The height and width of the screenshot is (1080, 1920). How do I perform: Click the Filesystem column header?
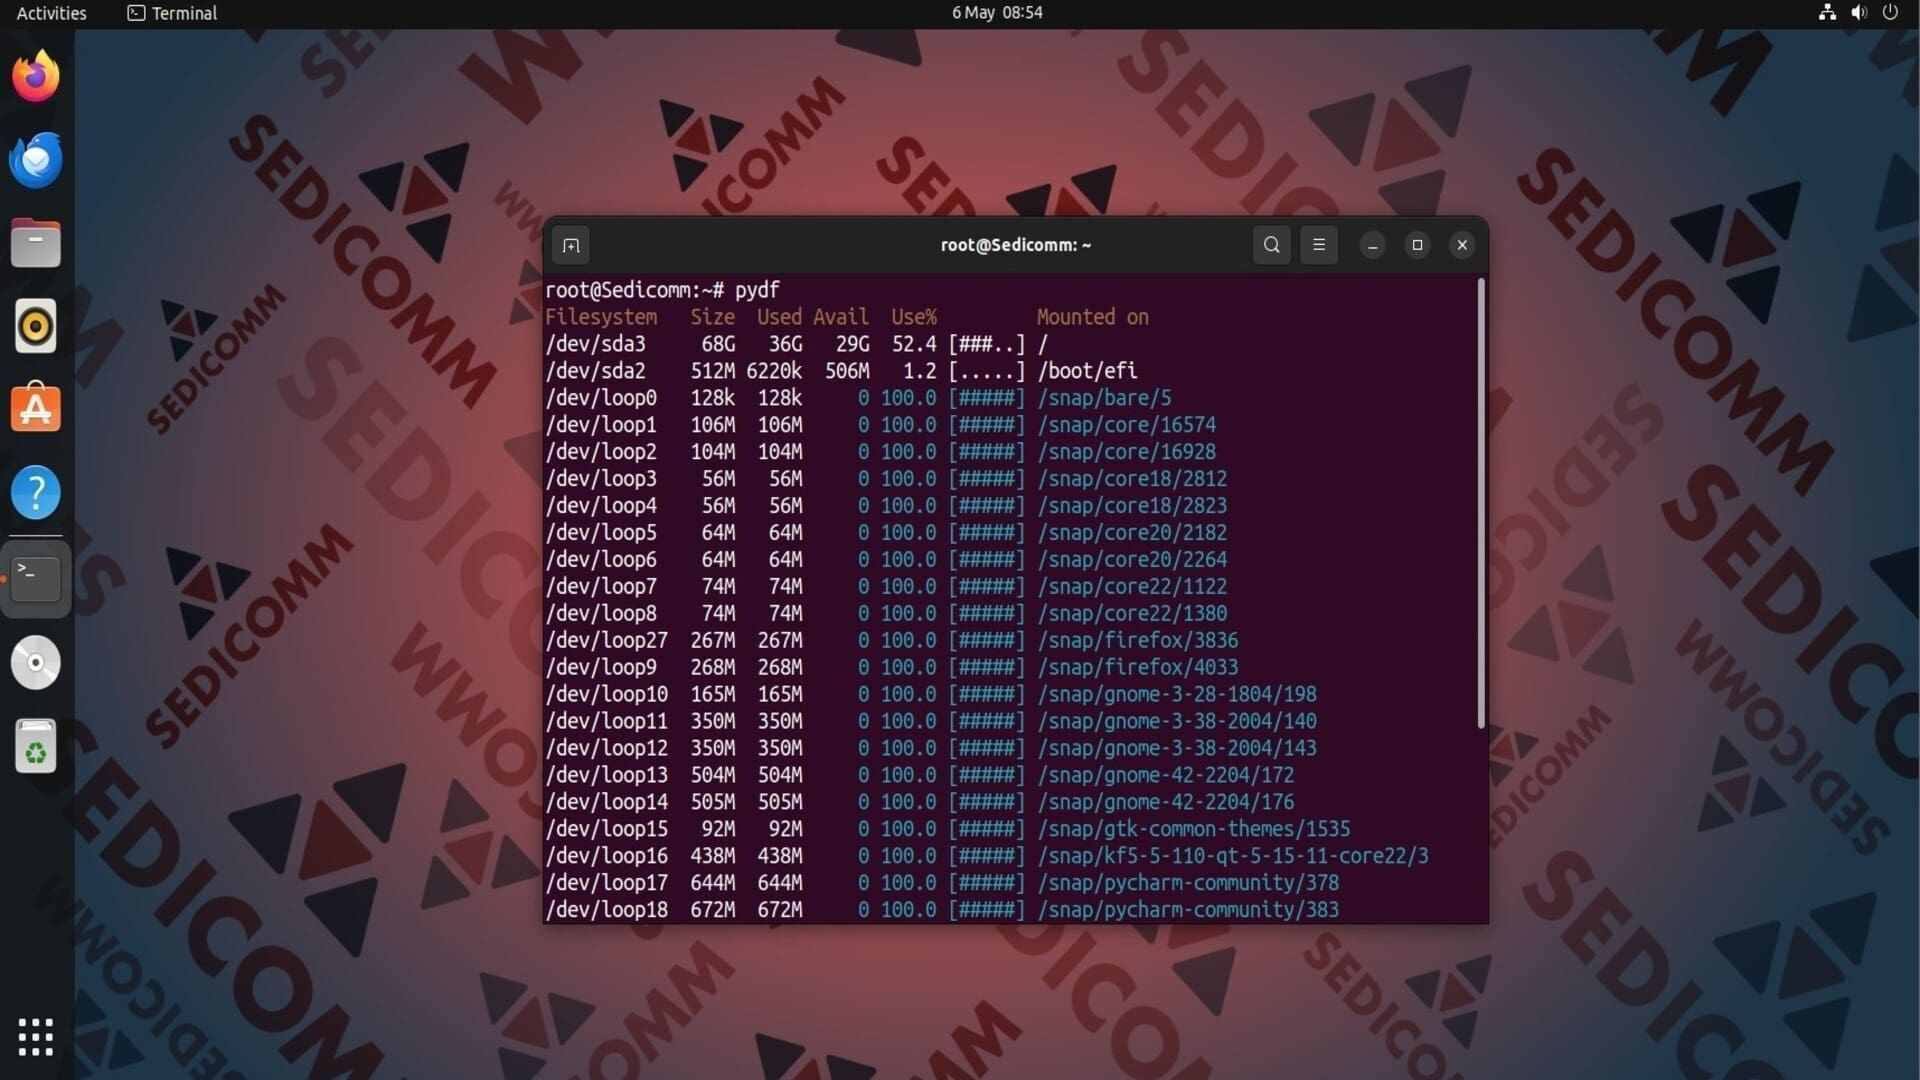pyautogui.click(x=601, y=317)
